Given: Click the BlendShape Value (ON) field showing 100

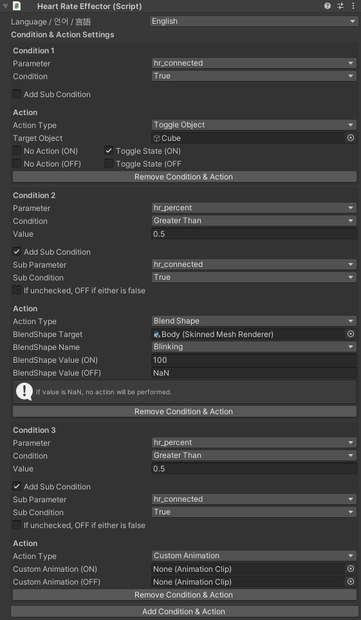Looking at the screenshot, I should coord(254,360).
